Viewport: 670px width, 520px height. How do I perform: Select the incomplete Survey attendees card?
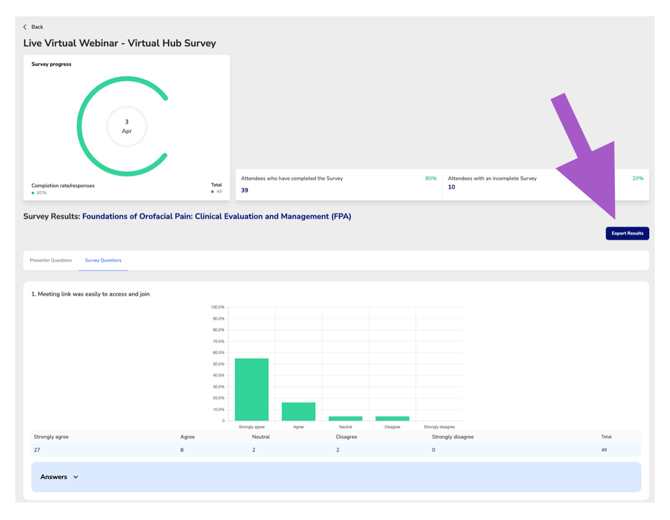point(545,184)
